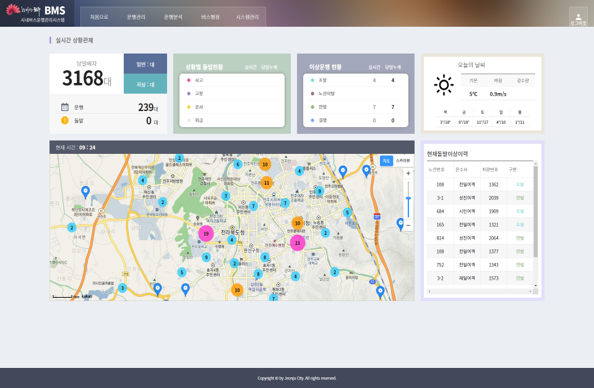Switch map to the blue 지도 view

click(x=386, y=161)
